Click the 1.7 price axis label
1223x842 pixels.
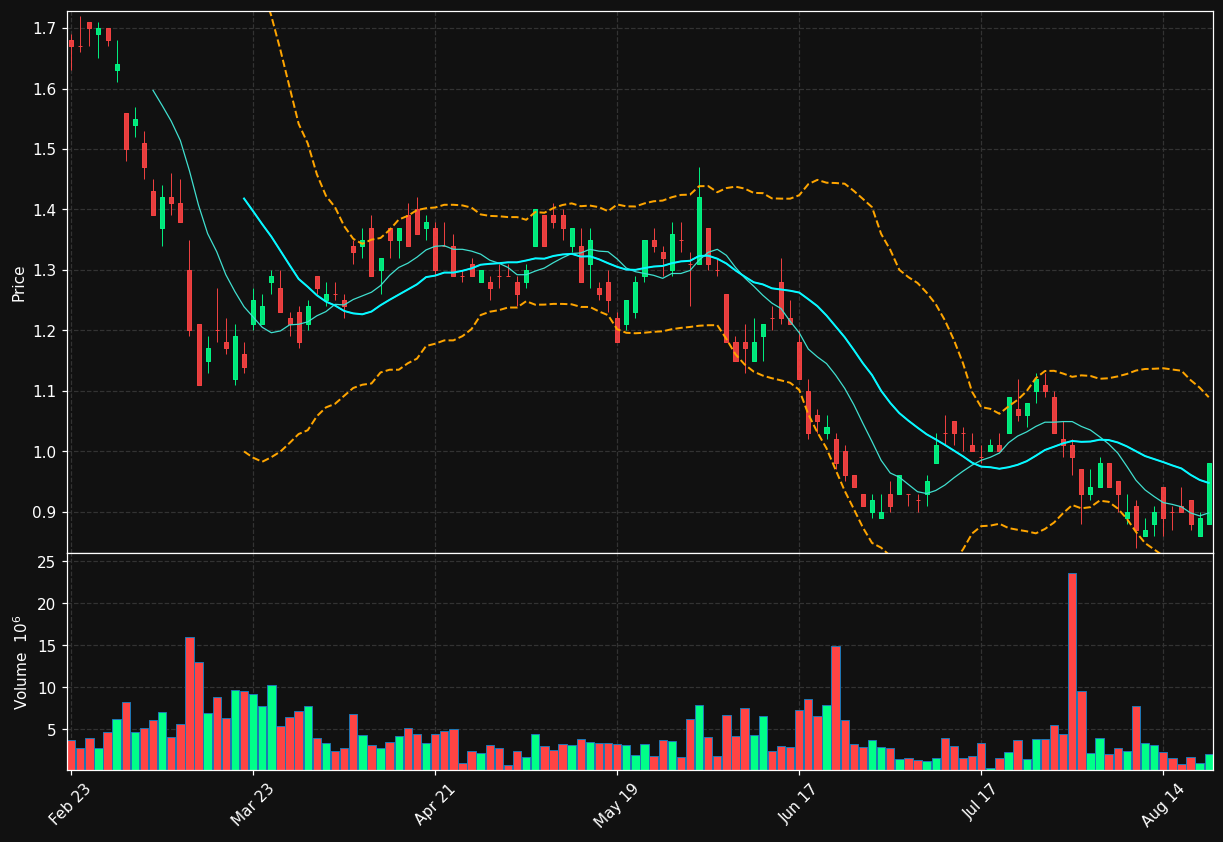pyautogui.click(x=45, y=29)
